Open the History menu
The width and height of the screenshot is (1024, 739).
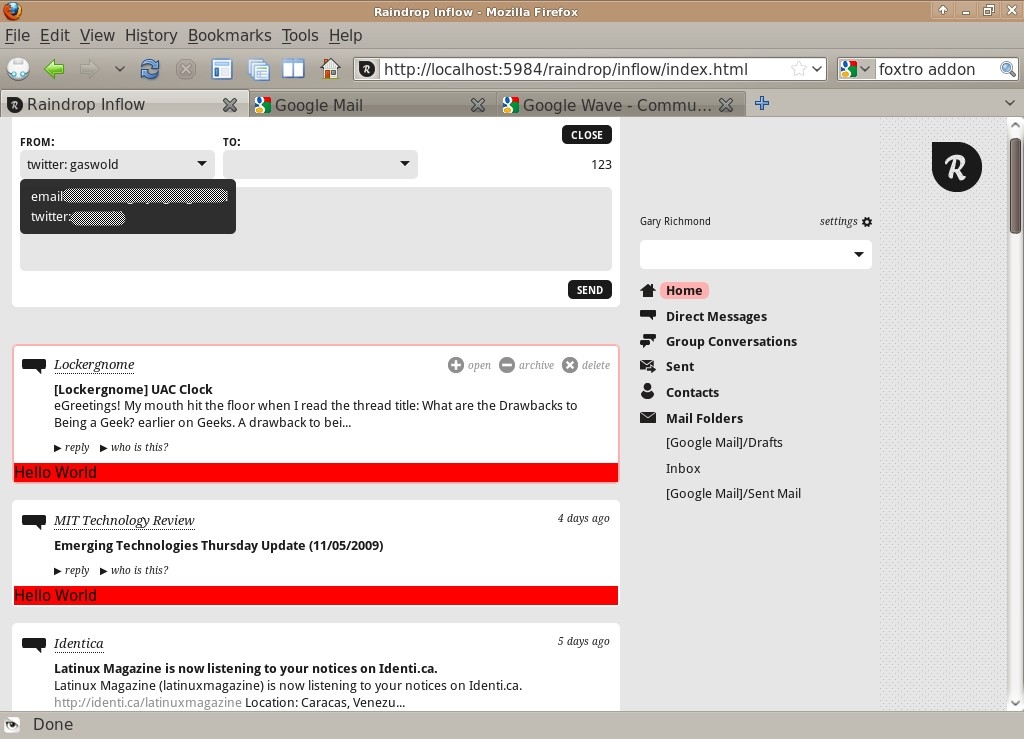[151, 35]
